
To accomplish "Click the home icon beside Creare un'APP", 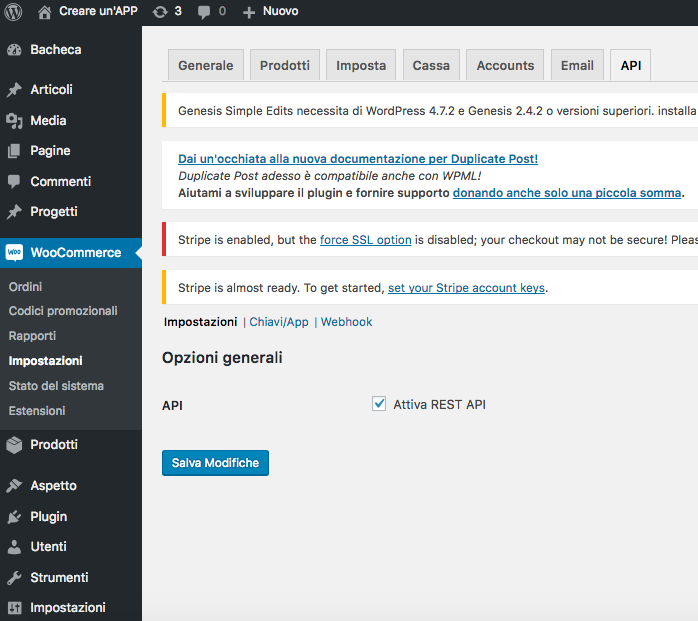I will [x=44, y=11].
